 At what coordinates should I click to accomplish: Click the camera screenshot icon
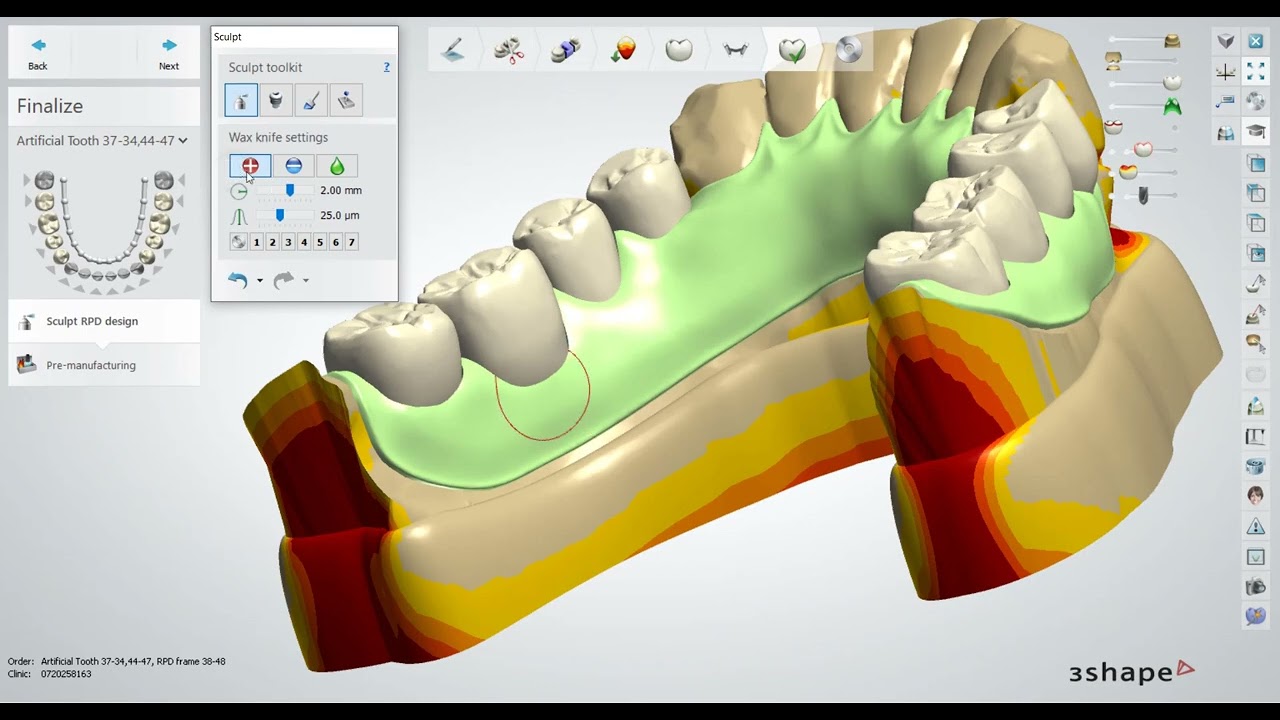pyautogui.click(x=1256, y=587)
